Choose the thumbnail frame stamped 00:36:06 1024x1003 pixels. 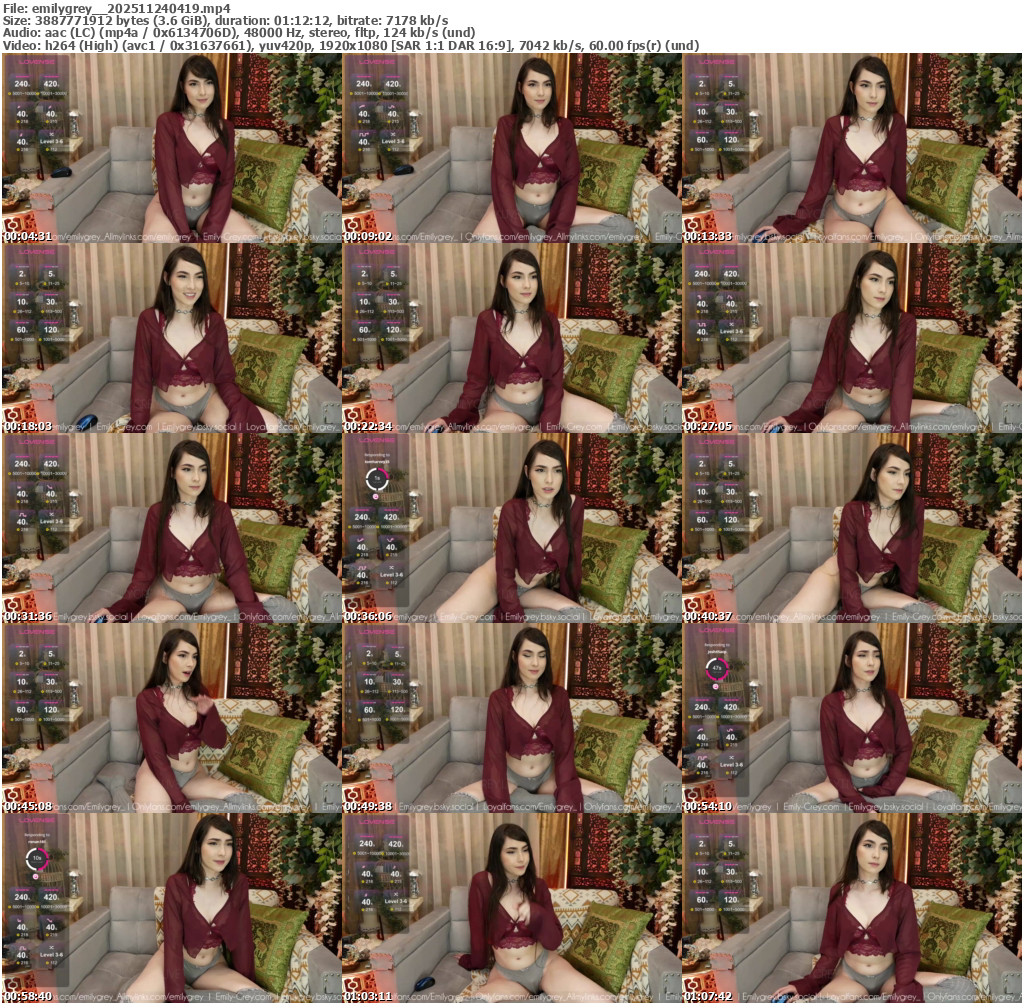click(512, 528)
